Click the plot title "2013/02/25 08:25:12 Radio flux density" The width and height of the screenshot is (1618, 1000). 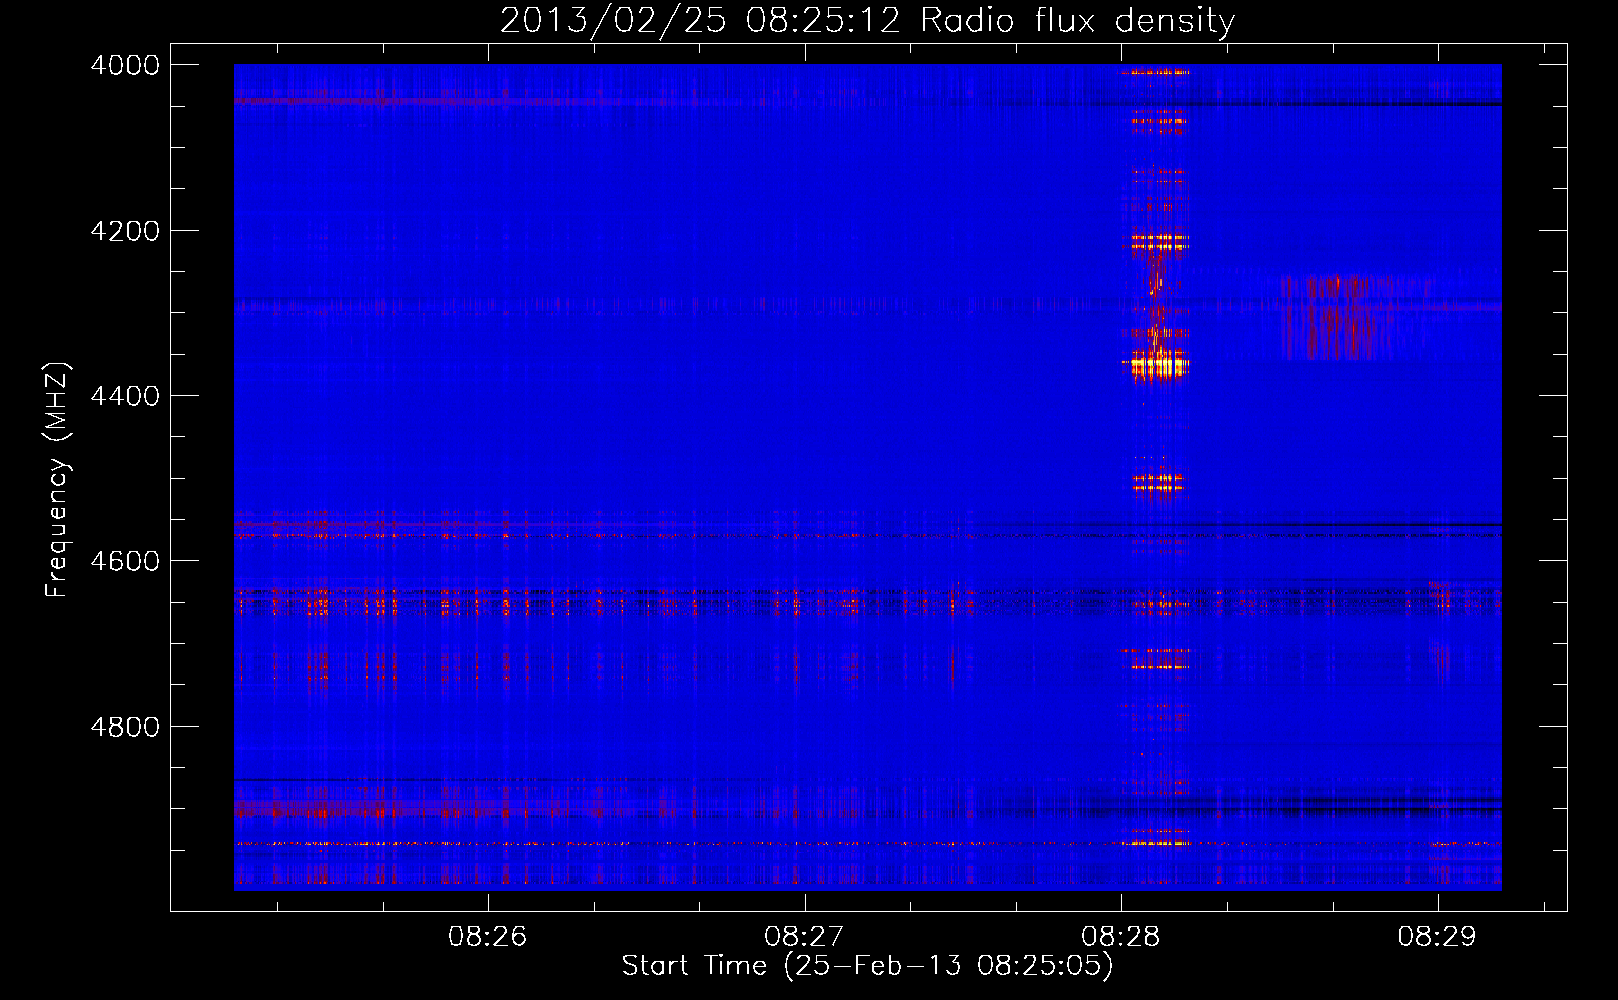click(x=867, y=21)
